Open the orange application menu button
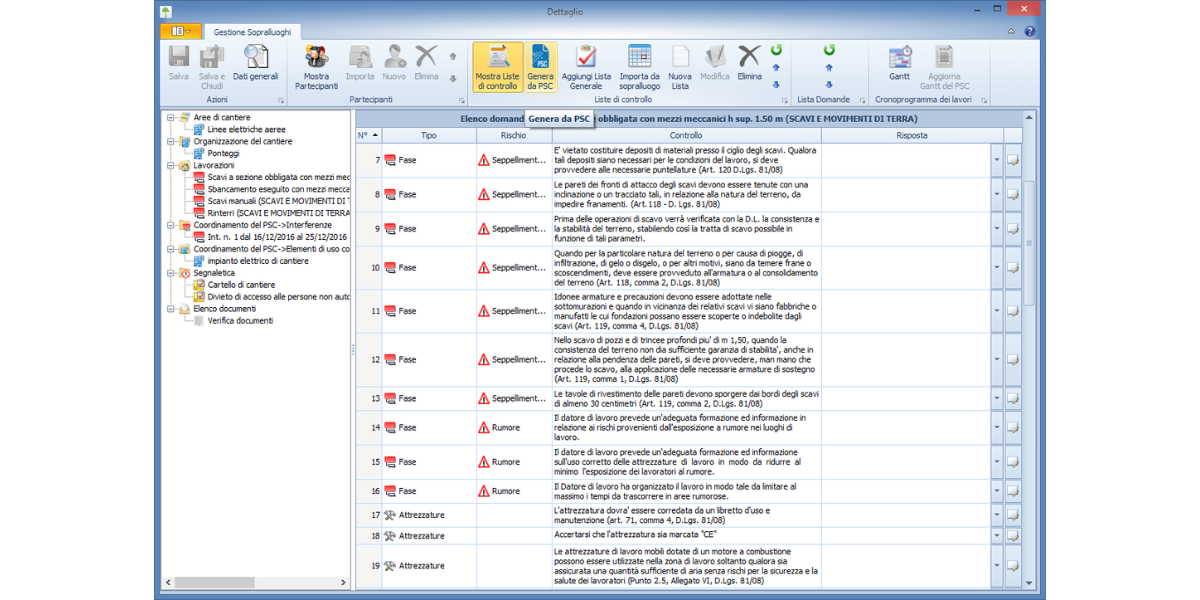The image size is (1200, 600). (x=181, y=31)
